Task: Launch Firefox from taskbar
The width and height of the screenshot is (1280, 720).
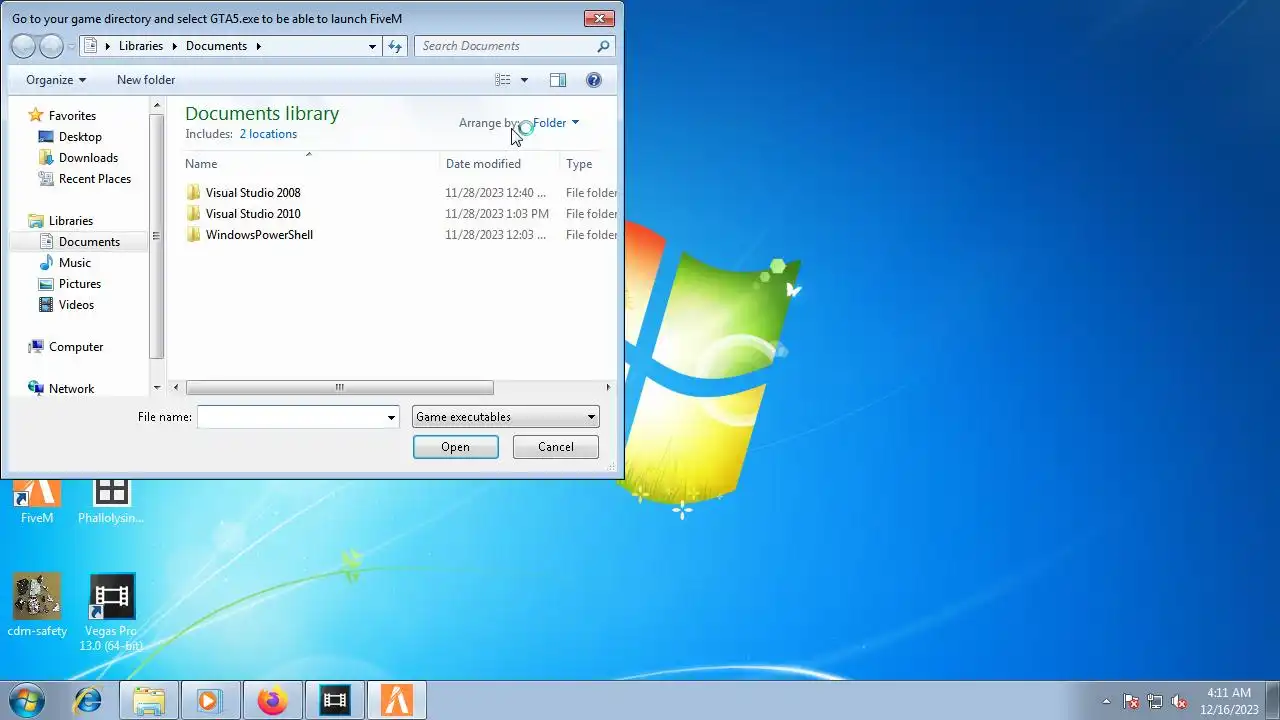Action: [272, 700]
